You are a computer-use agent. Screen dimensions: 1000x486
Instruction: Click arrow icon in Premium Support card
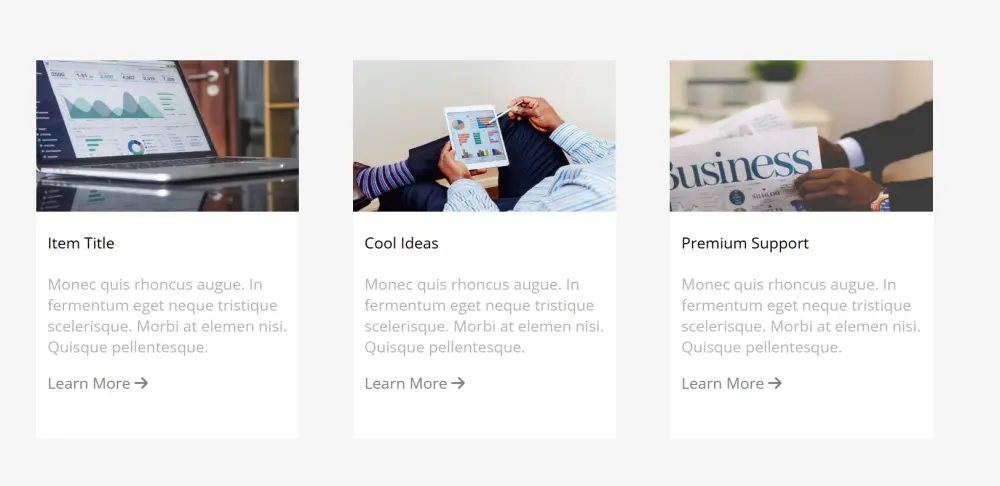(775, 383)
